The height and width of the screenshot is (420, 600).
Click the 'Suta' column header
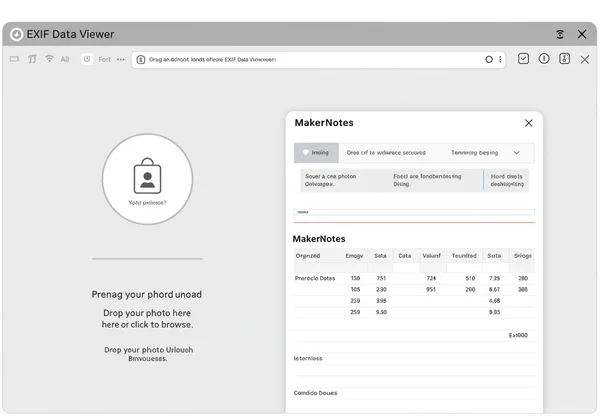tap(494, 256)
